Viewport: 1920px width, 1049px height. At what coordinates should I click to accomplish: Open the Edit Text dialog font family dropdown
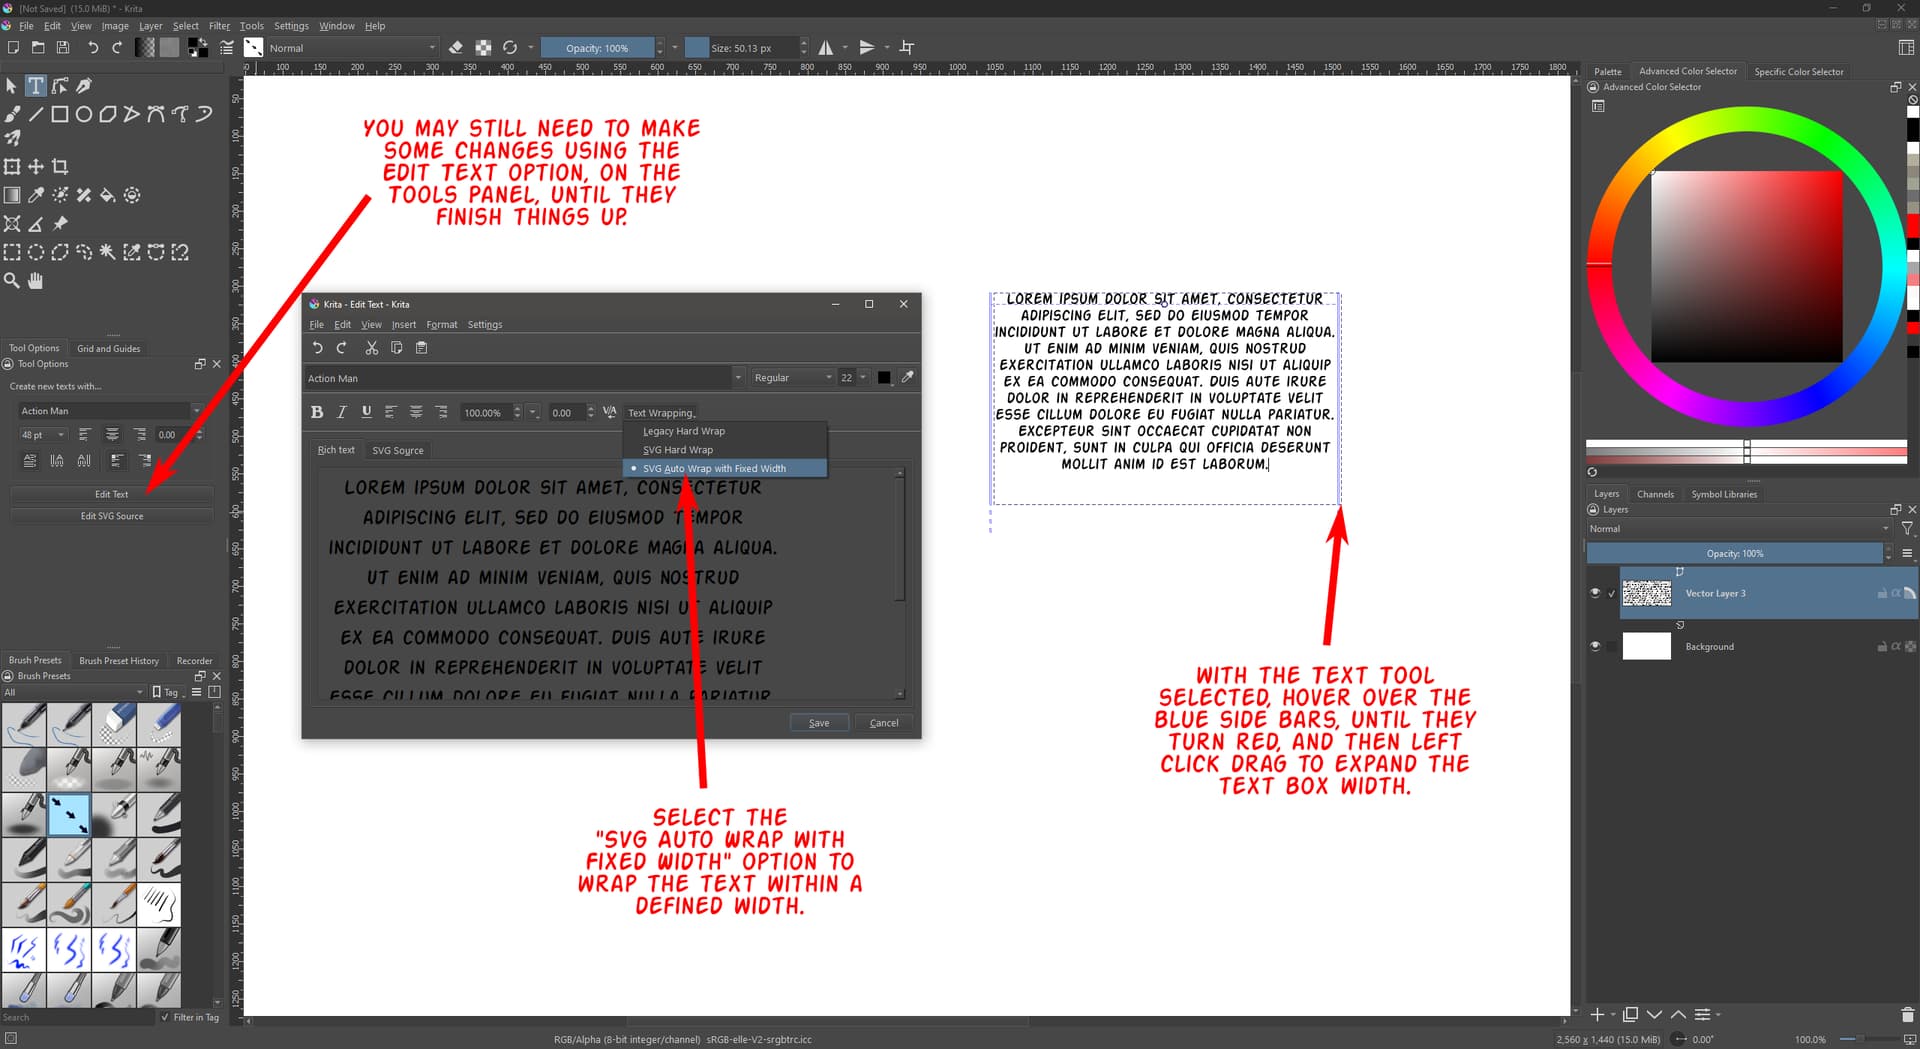525,378
